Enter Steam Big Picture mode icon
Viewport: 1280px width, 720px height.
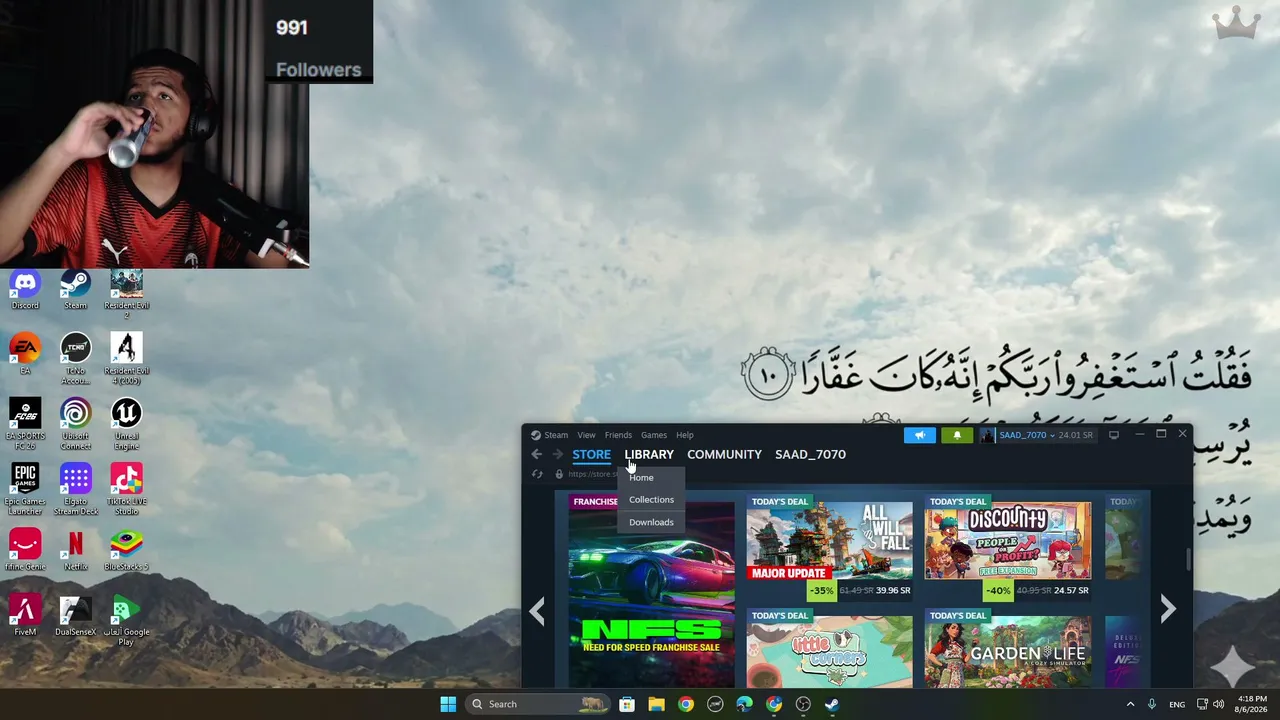[x=1114, y=435]
